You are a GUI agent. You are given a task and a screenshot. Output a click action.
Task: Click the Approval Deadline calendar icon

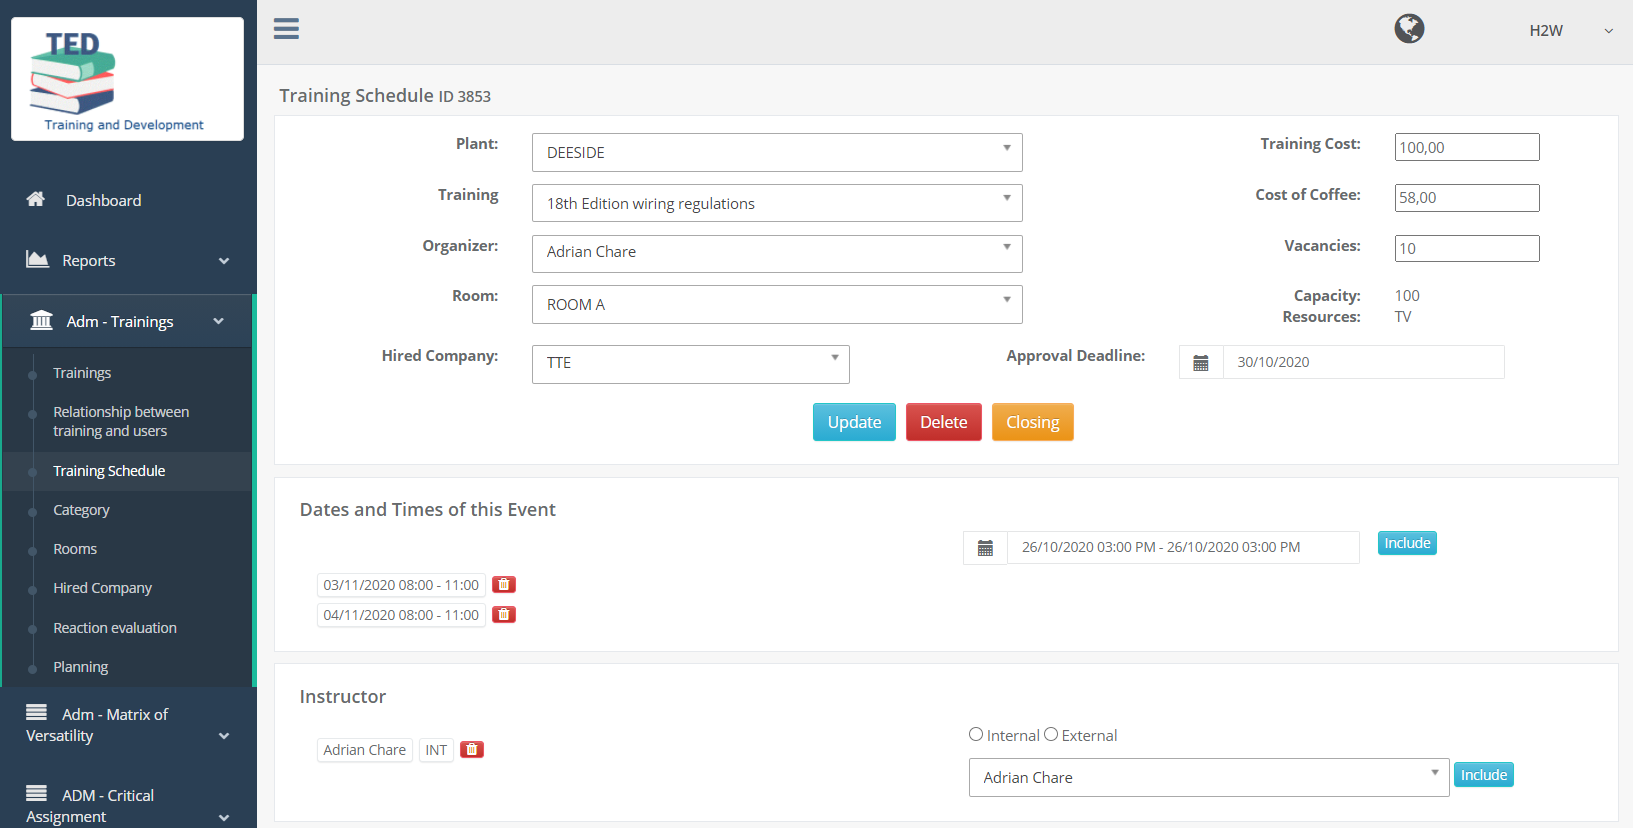1201,363
